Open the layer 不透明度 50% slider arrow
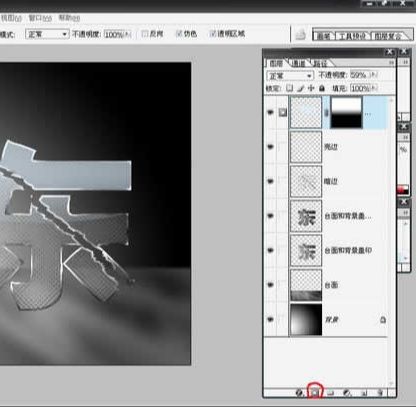 click(x=373, y=75)
